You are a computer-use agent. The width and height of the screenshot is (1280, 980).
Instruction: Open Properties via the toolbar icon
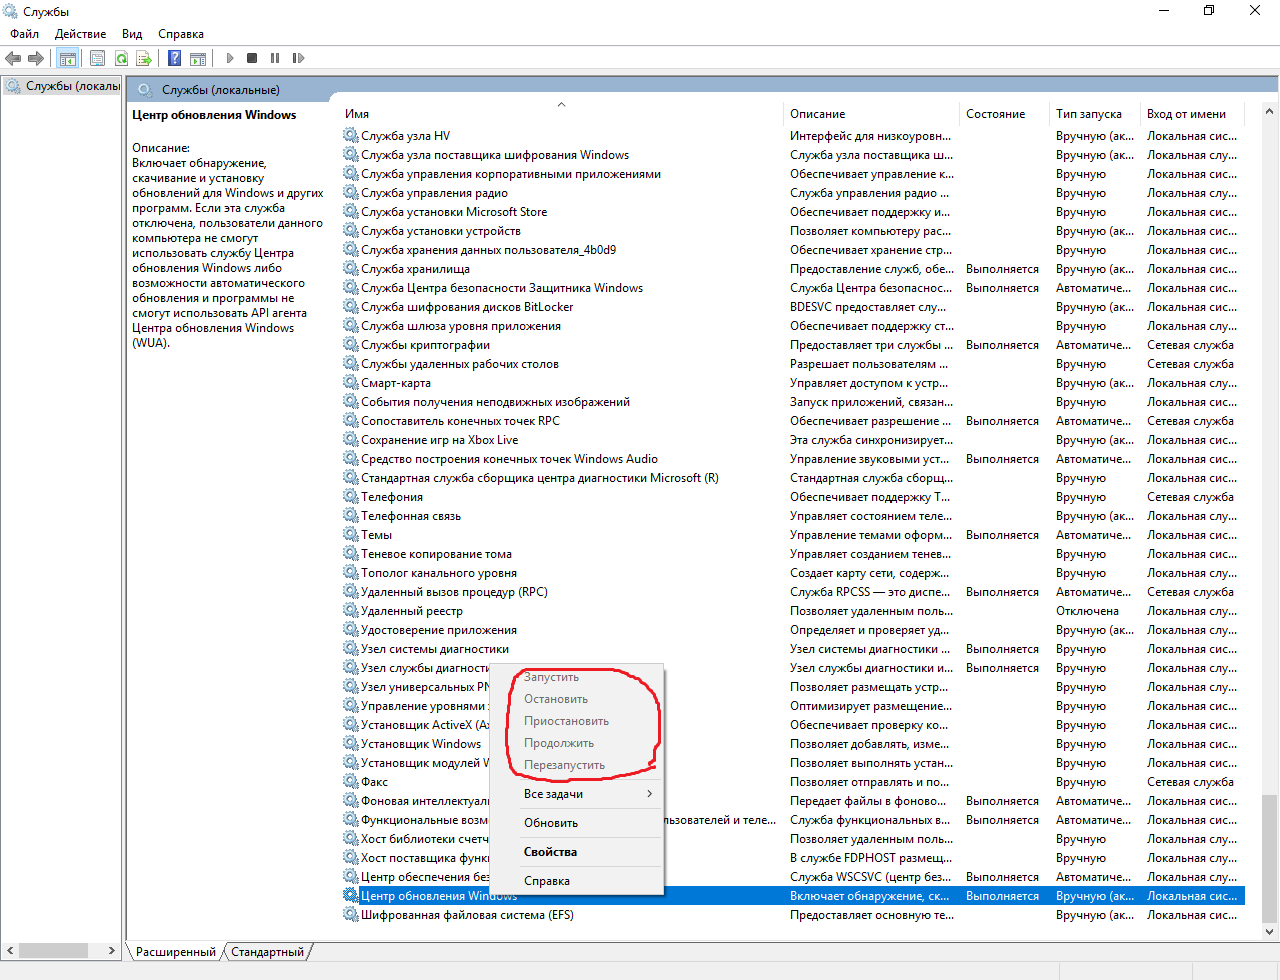pyautogui.click(x=97, y=58)
